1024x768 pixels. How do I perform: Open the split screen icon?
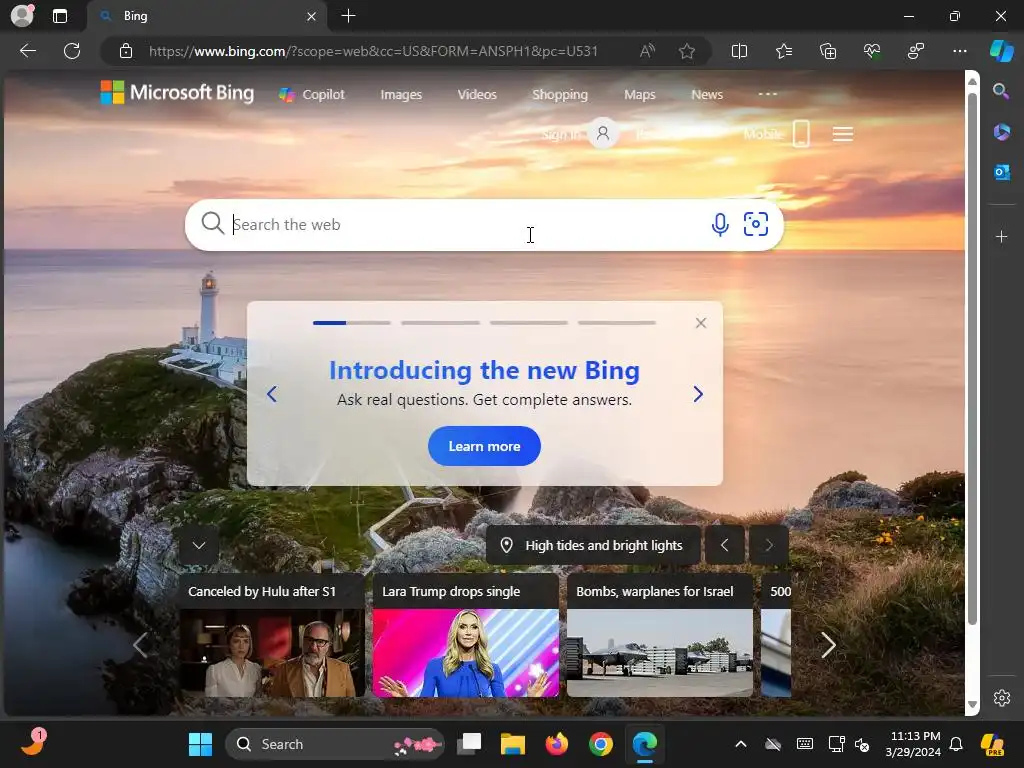coord(739,51)
